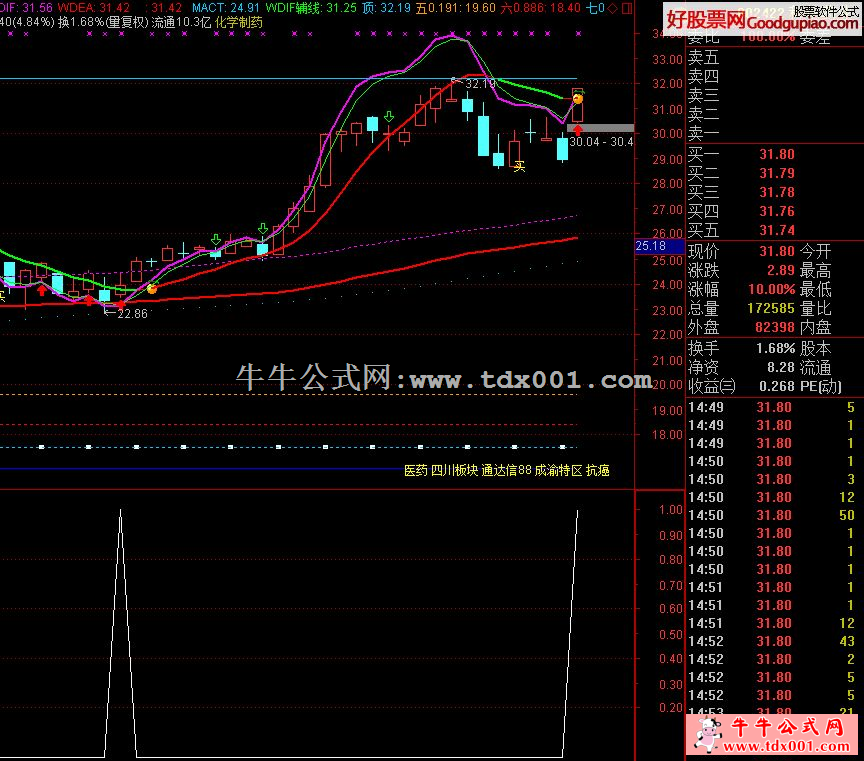The height and width of the screenshot is (761, 864).
Task: Click the 外盘 82398 value
Action: coord(775,327)
